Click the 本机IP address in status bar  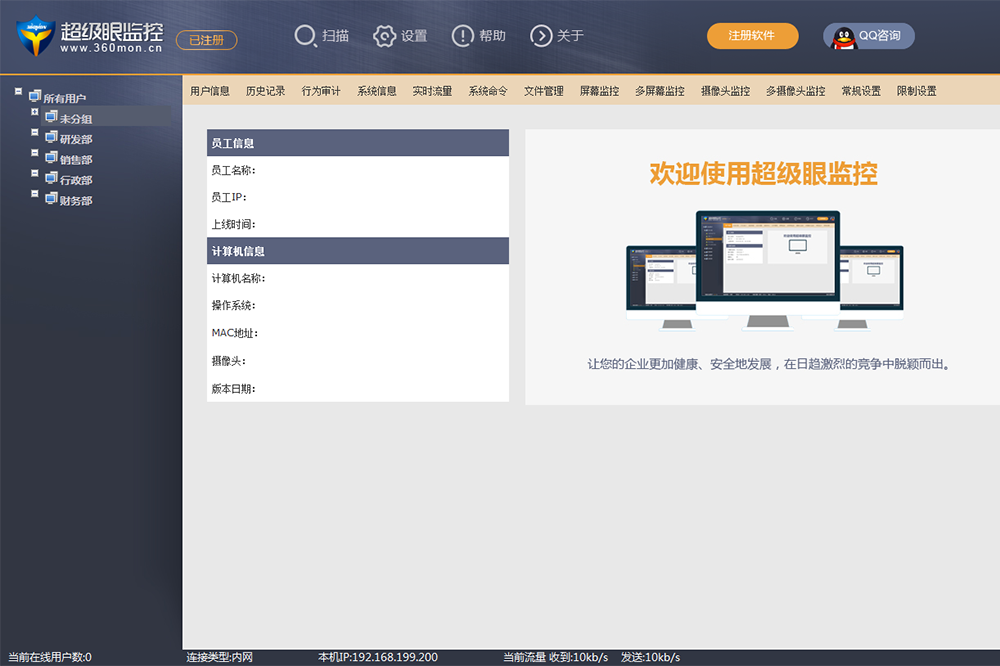pos(378,657)
